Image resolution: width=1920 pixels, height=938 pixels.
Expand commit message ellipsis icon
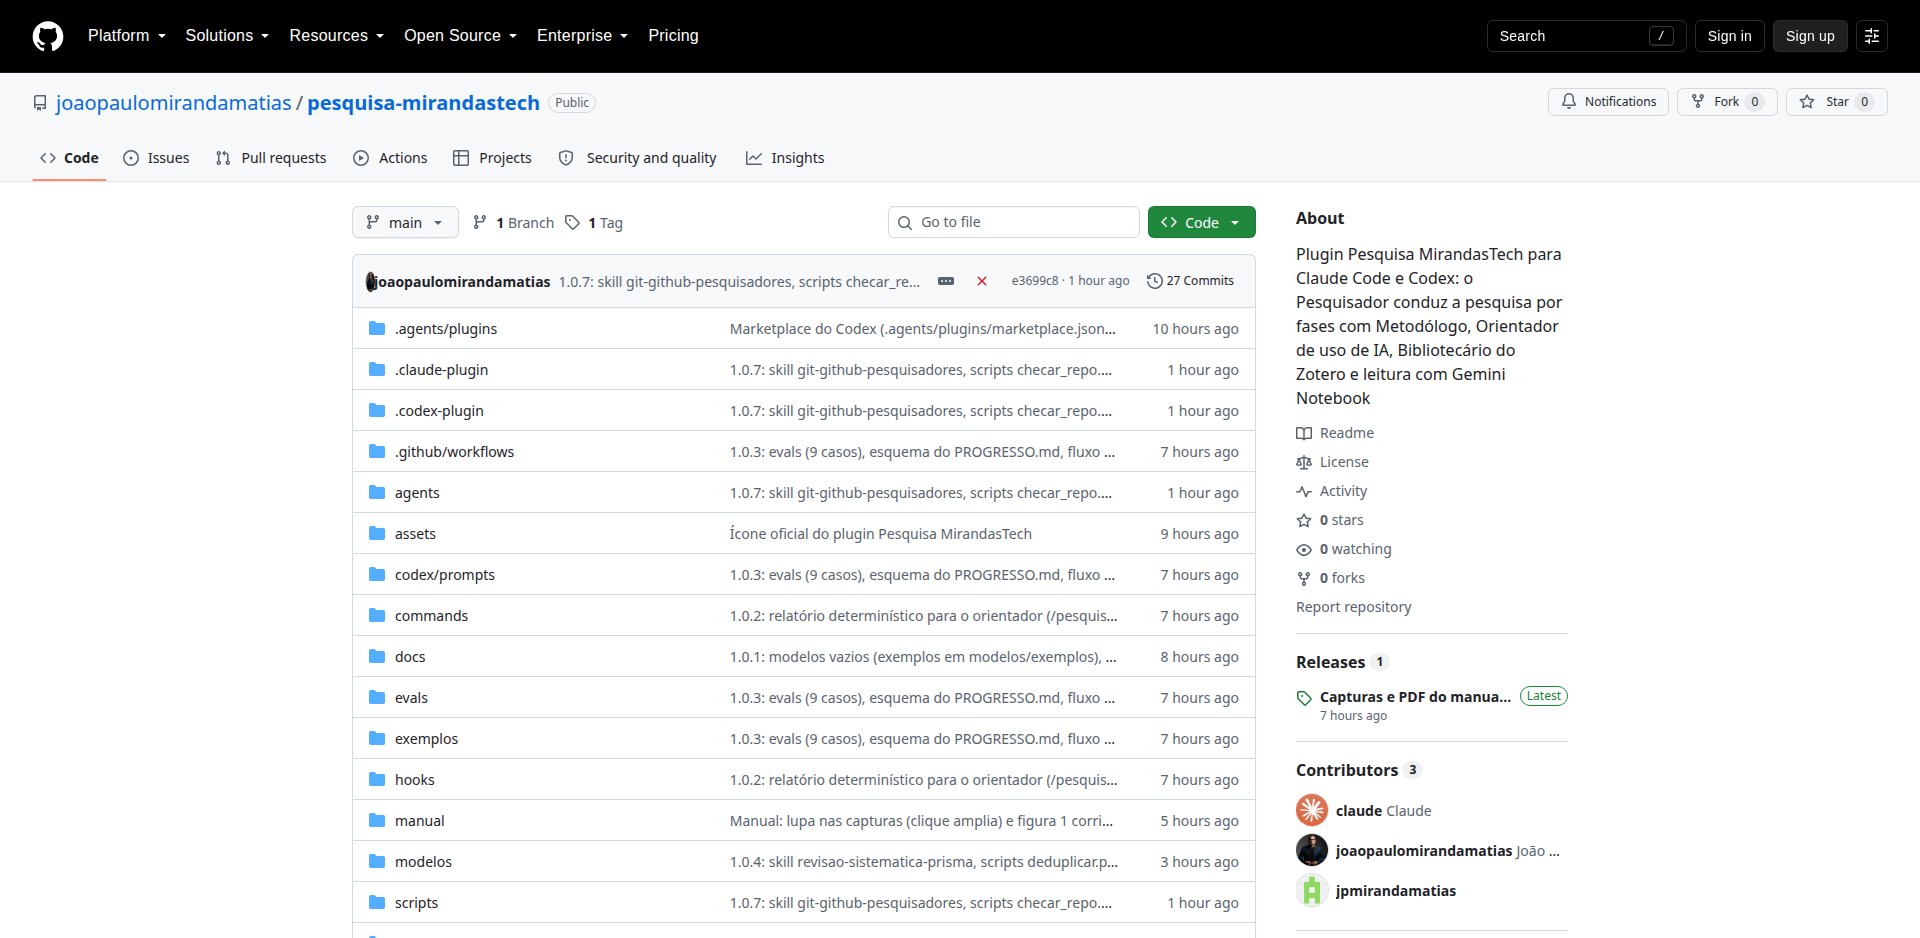(946, 281)
